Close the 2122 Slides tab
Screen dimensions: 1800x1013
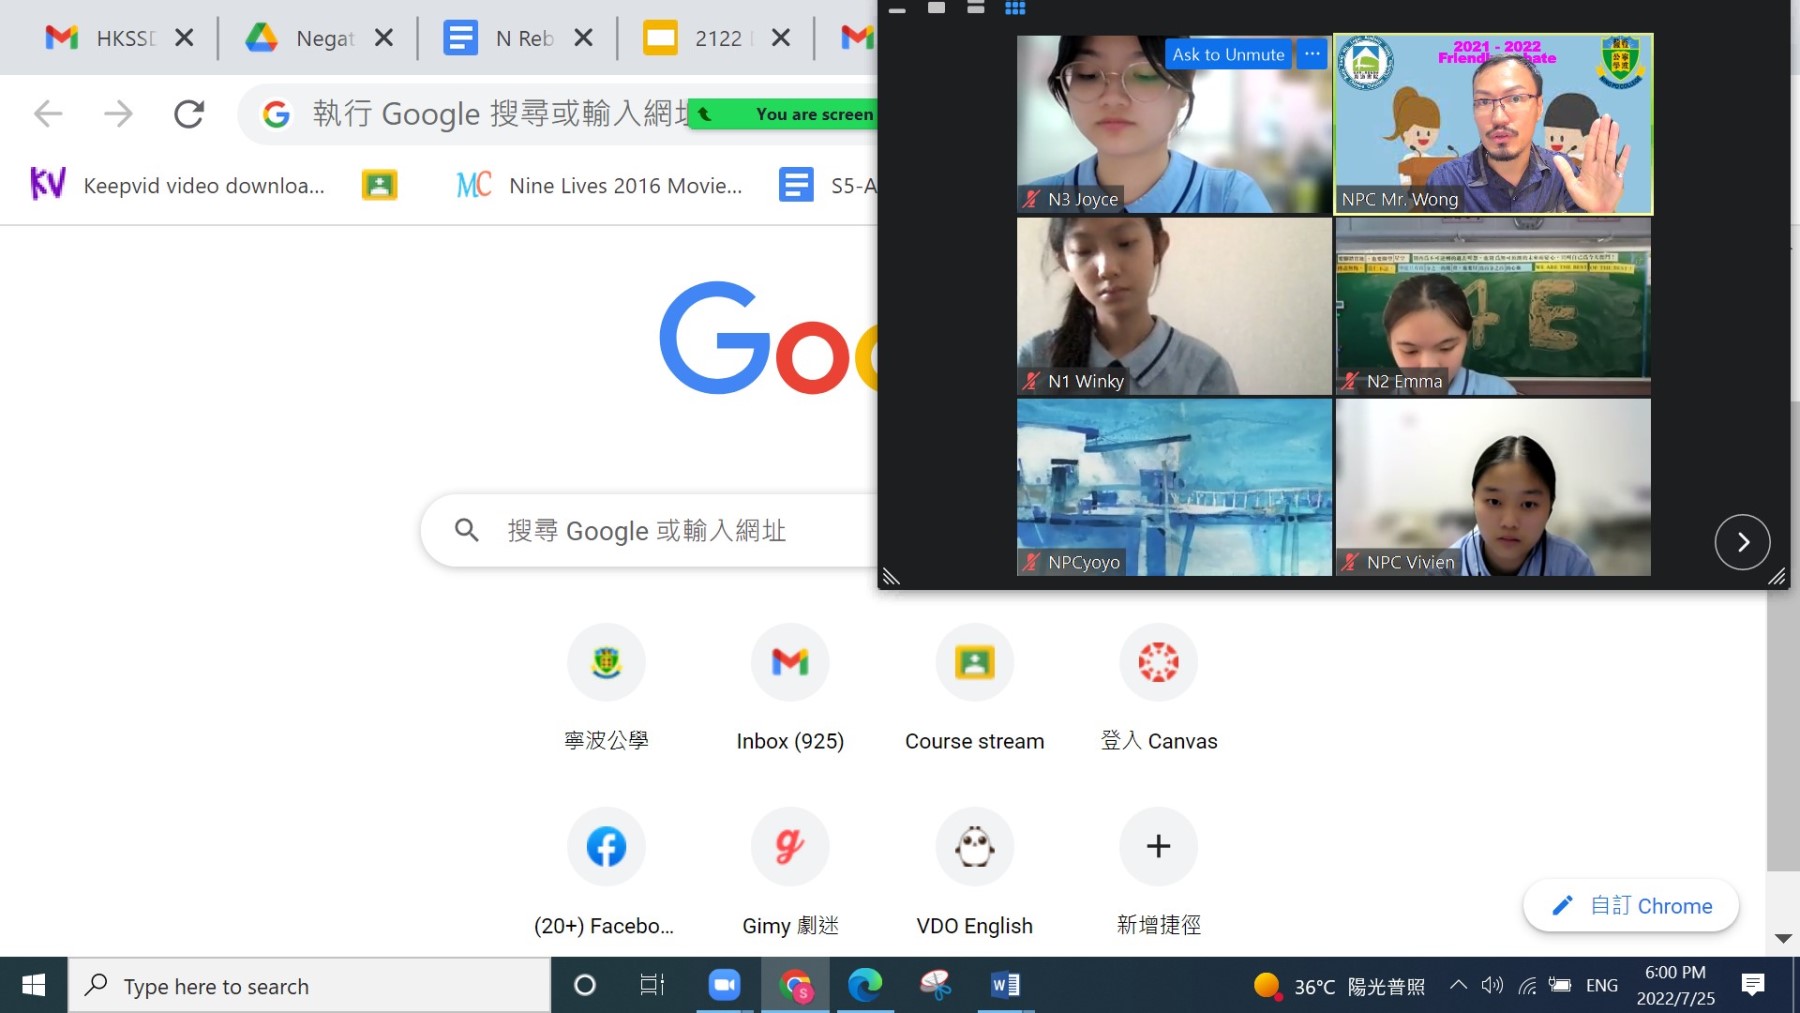781,38
